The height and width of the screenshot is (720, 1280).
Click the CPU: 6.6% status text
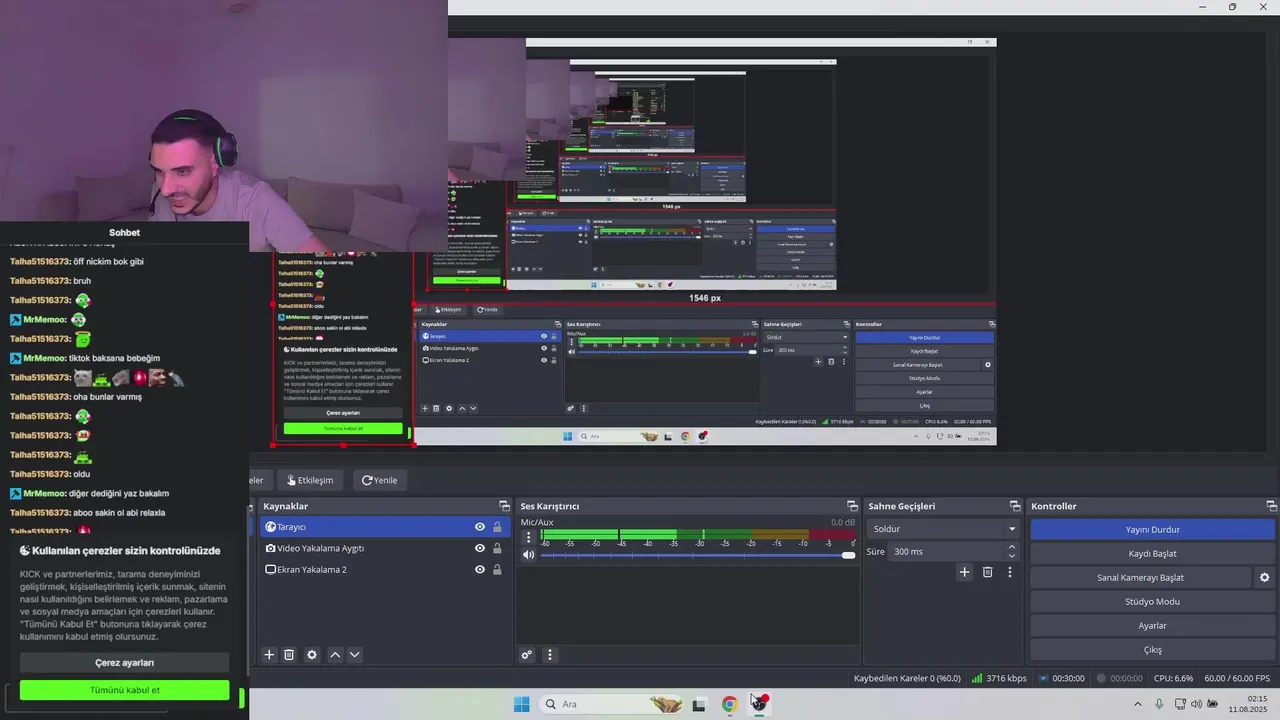pyautogui.click(x=1173, y=678)
